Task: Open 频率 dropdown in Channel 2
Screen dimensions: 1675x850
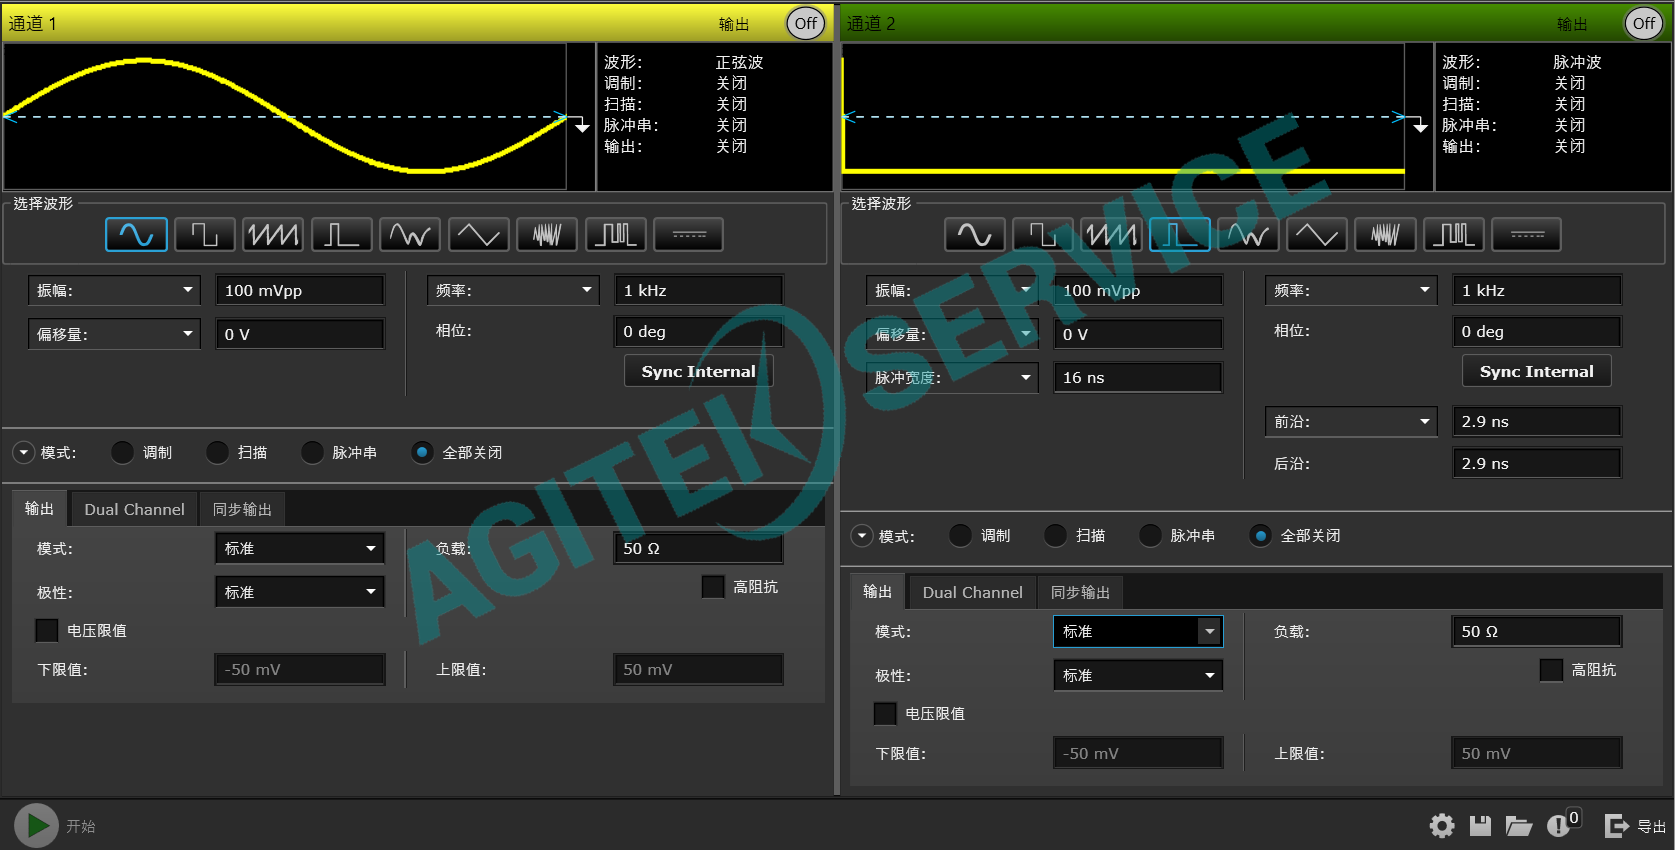Action: click(x=1351, y=290)
